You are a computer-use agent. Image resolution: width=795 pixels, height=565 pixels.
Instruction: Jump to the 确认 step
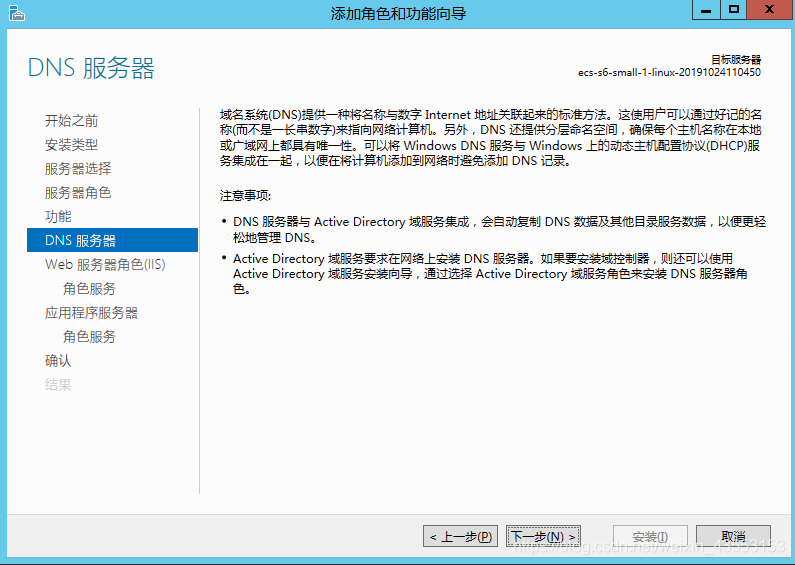click(x=58, y=361)
